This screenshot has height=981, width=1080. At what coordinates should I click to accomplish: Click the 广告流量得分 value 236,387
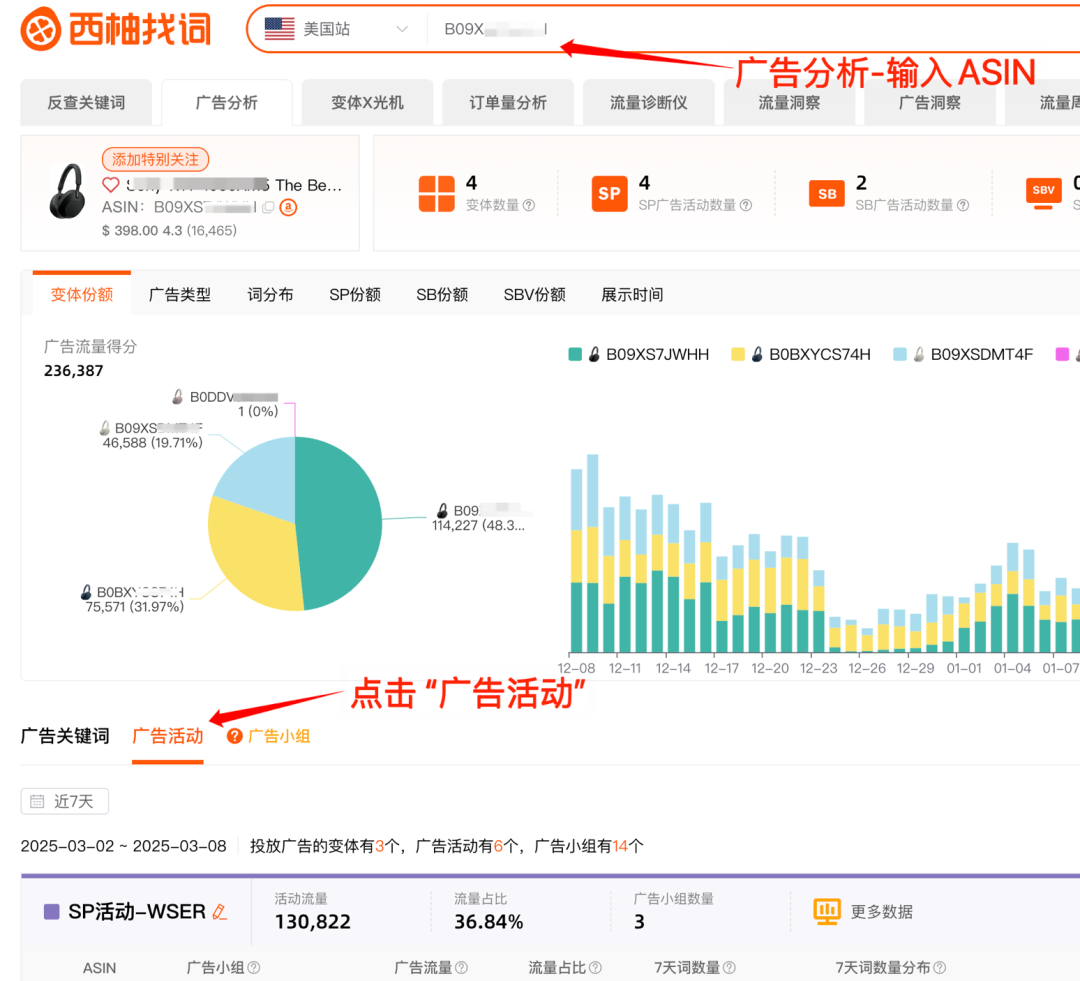tap(74, 371)
